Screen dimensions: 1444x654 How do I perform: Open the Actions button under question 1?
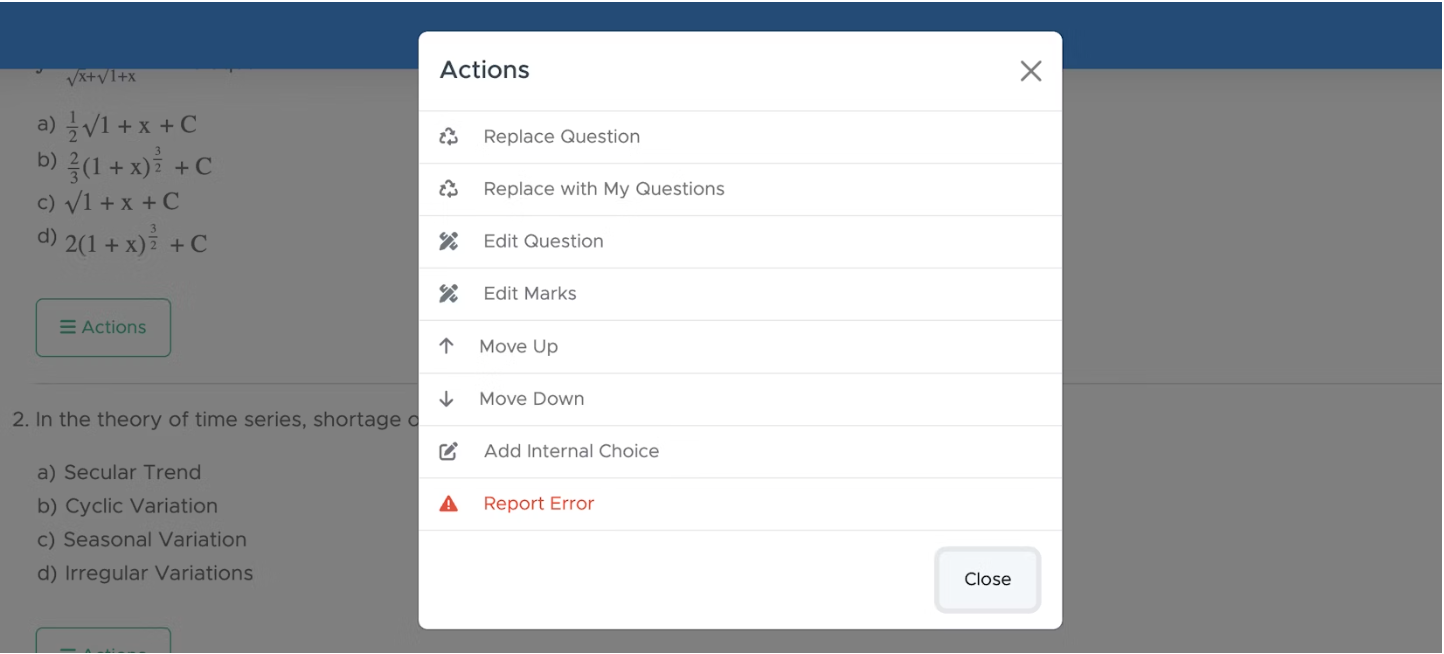(104, 328)
